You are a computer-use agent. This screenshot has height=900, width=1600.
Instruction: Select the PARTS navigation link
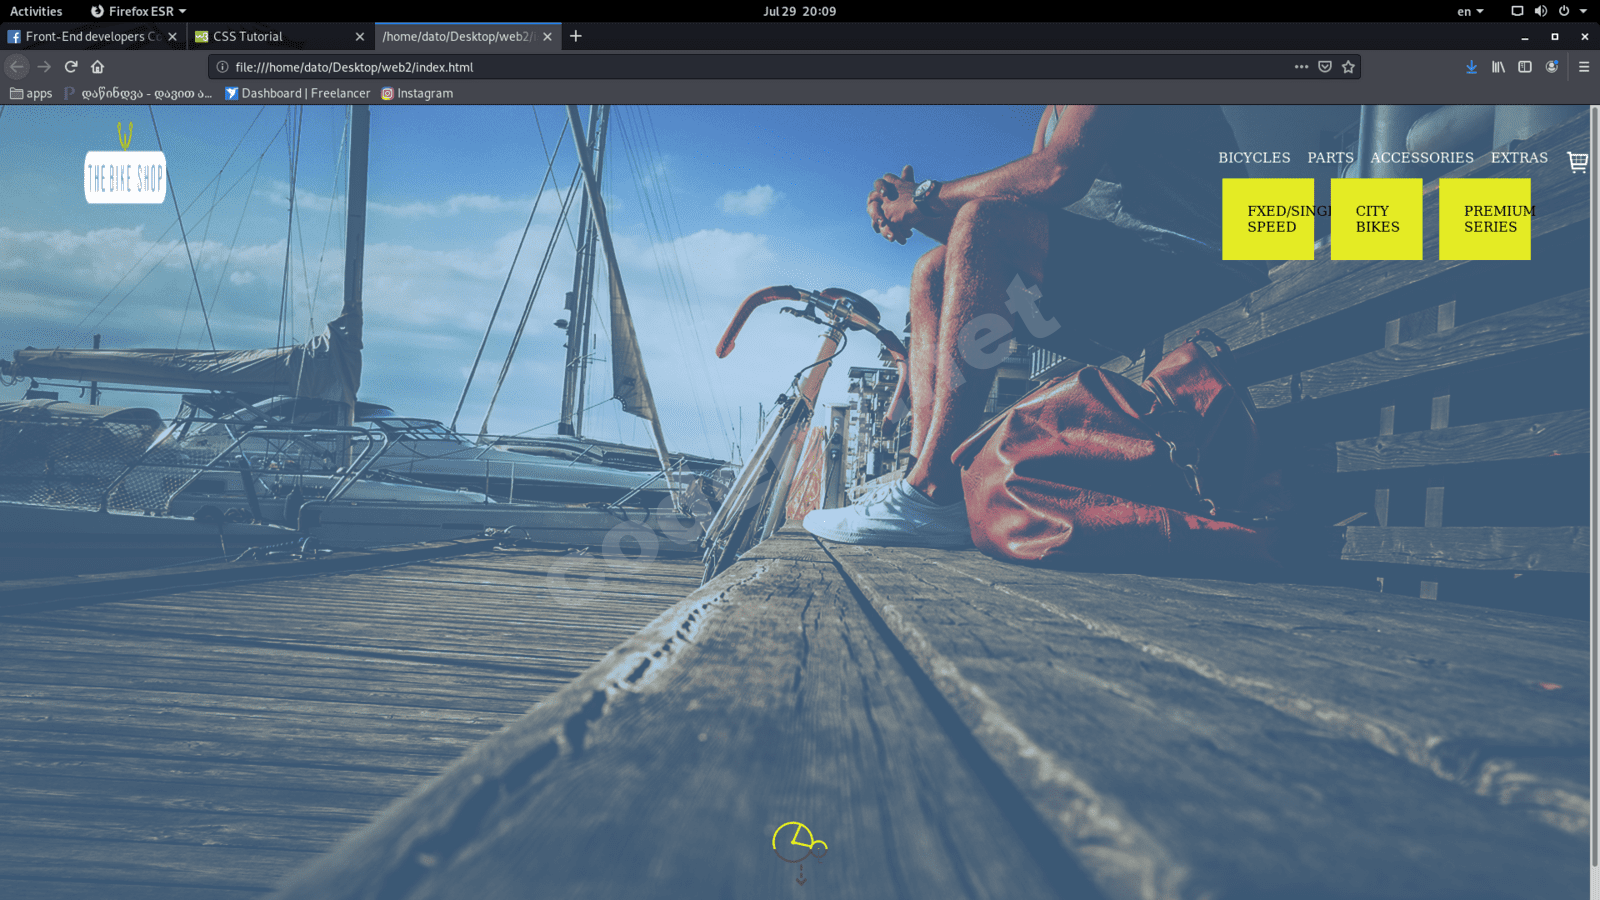point(1330,157)
